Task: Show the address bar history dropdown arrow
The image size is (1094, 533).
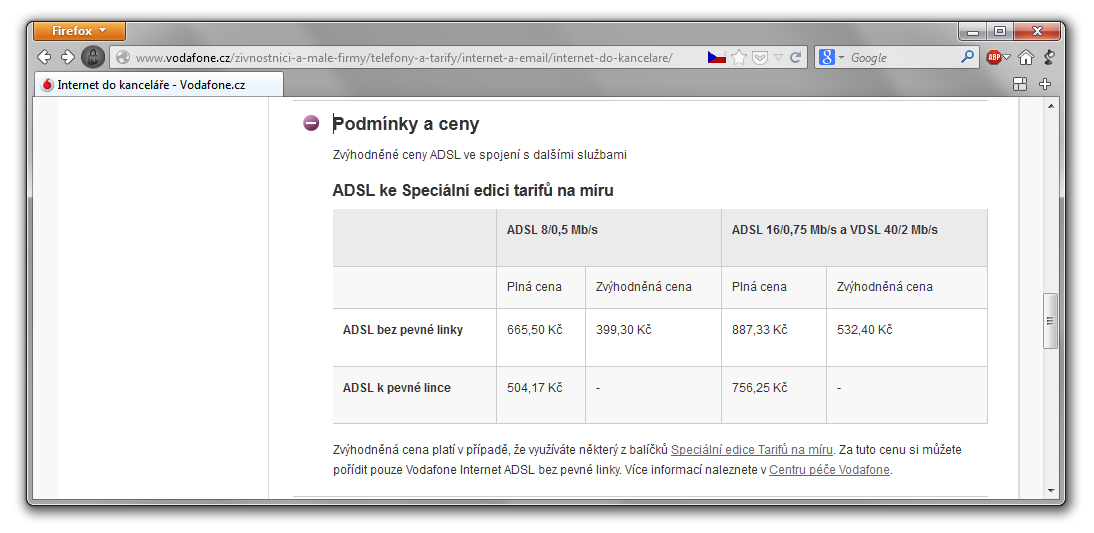Action: [x=778, y=58]
